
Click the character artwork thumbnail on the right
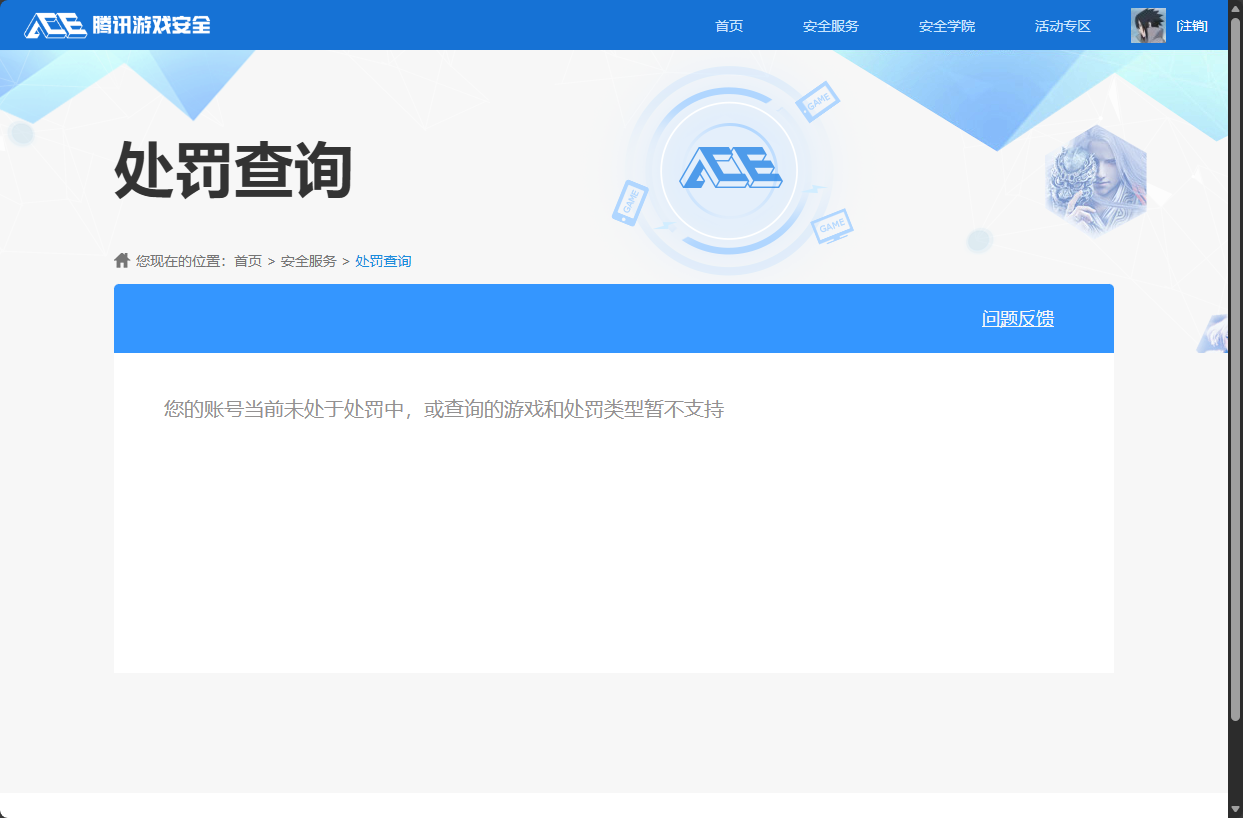click(x=1096, y=180)
